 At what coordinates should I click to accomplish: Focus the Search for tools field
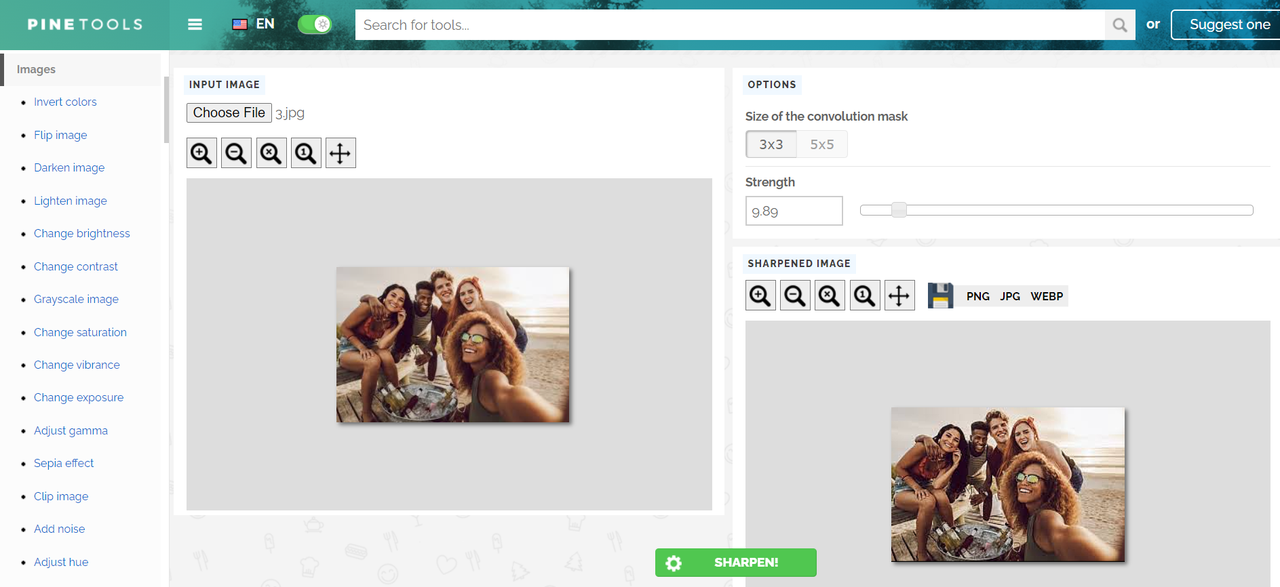point(730,25)
